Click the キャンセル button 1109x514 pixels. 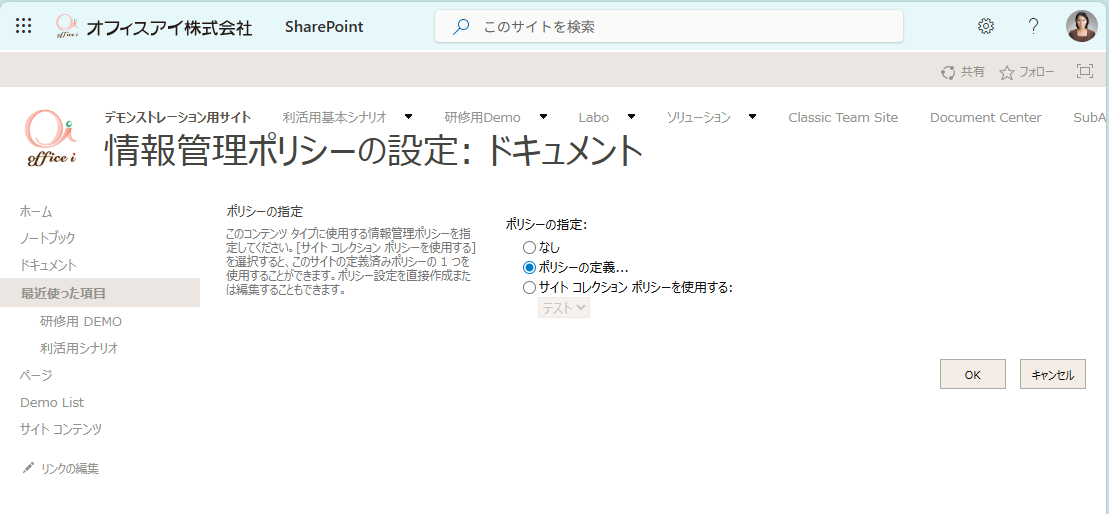[1052, 375]
